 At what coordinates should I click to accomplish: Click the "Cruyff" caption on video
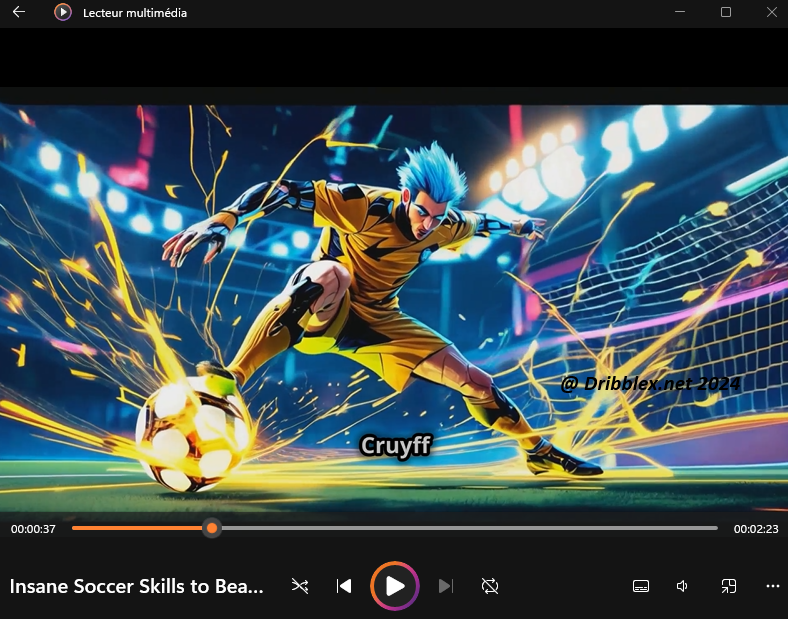[x=395, y=445]
